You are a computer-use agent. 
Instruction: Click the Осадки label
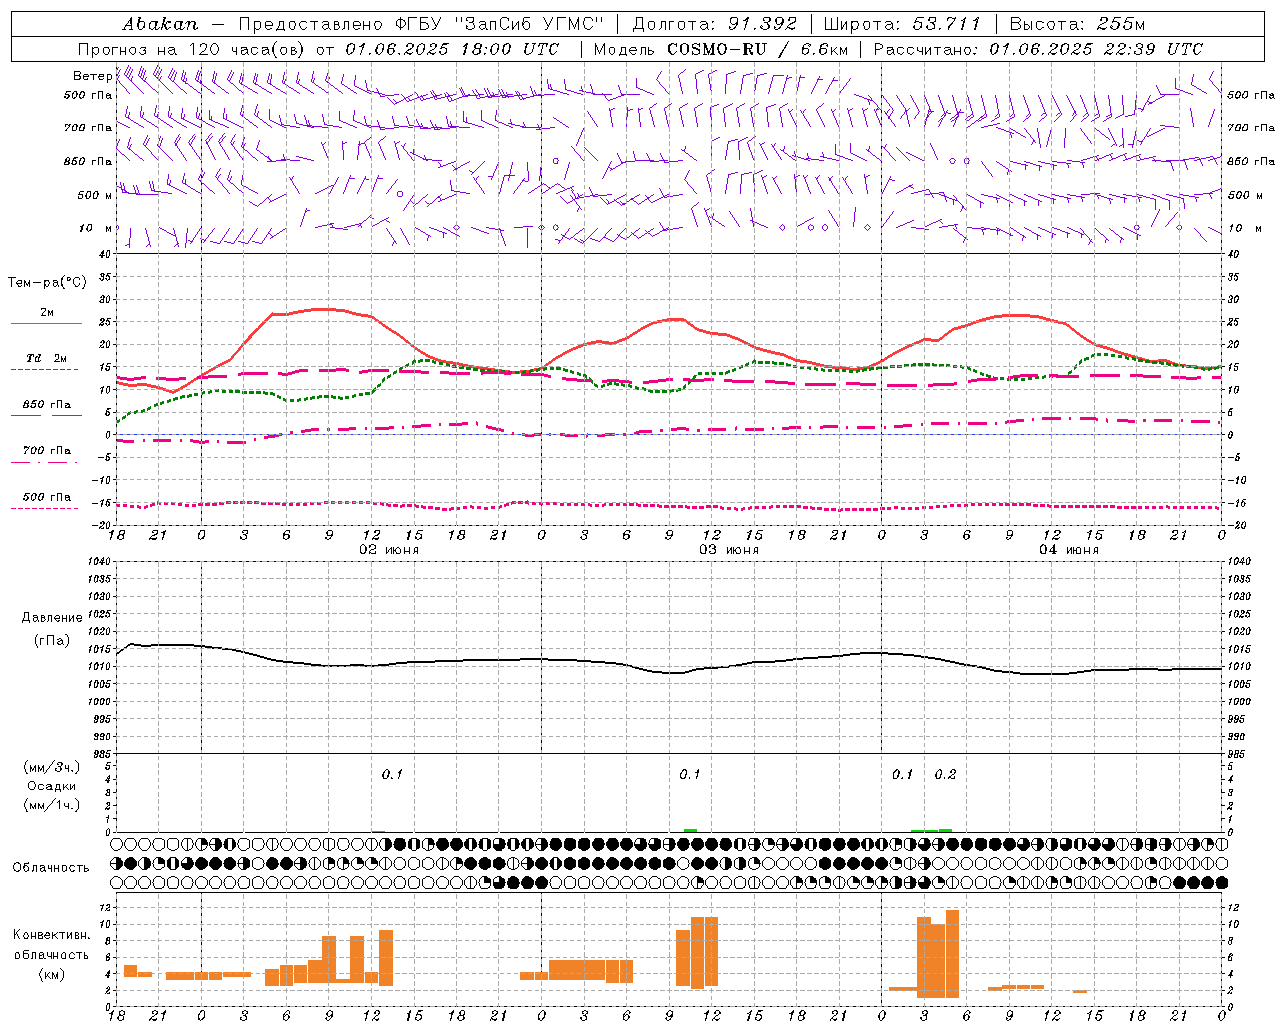click(52, 786)
